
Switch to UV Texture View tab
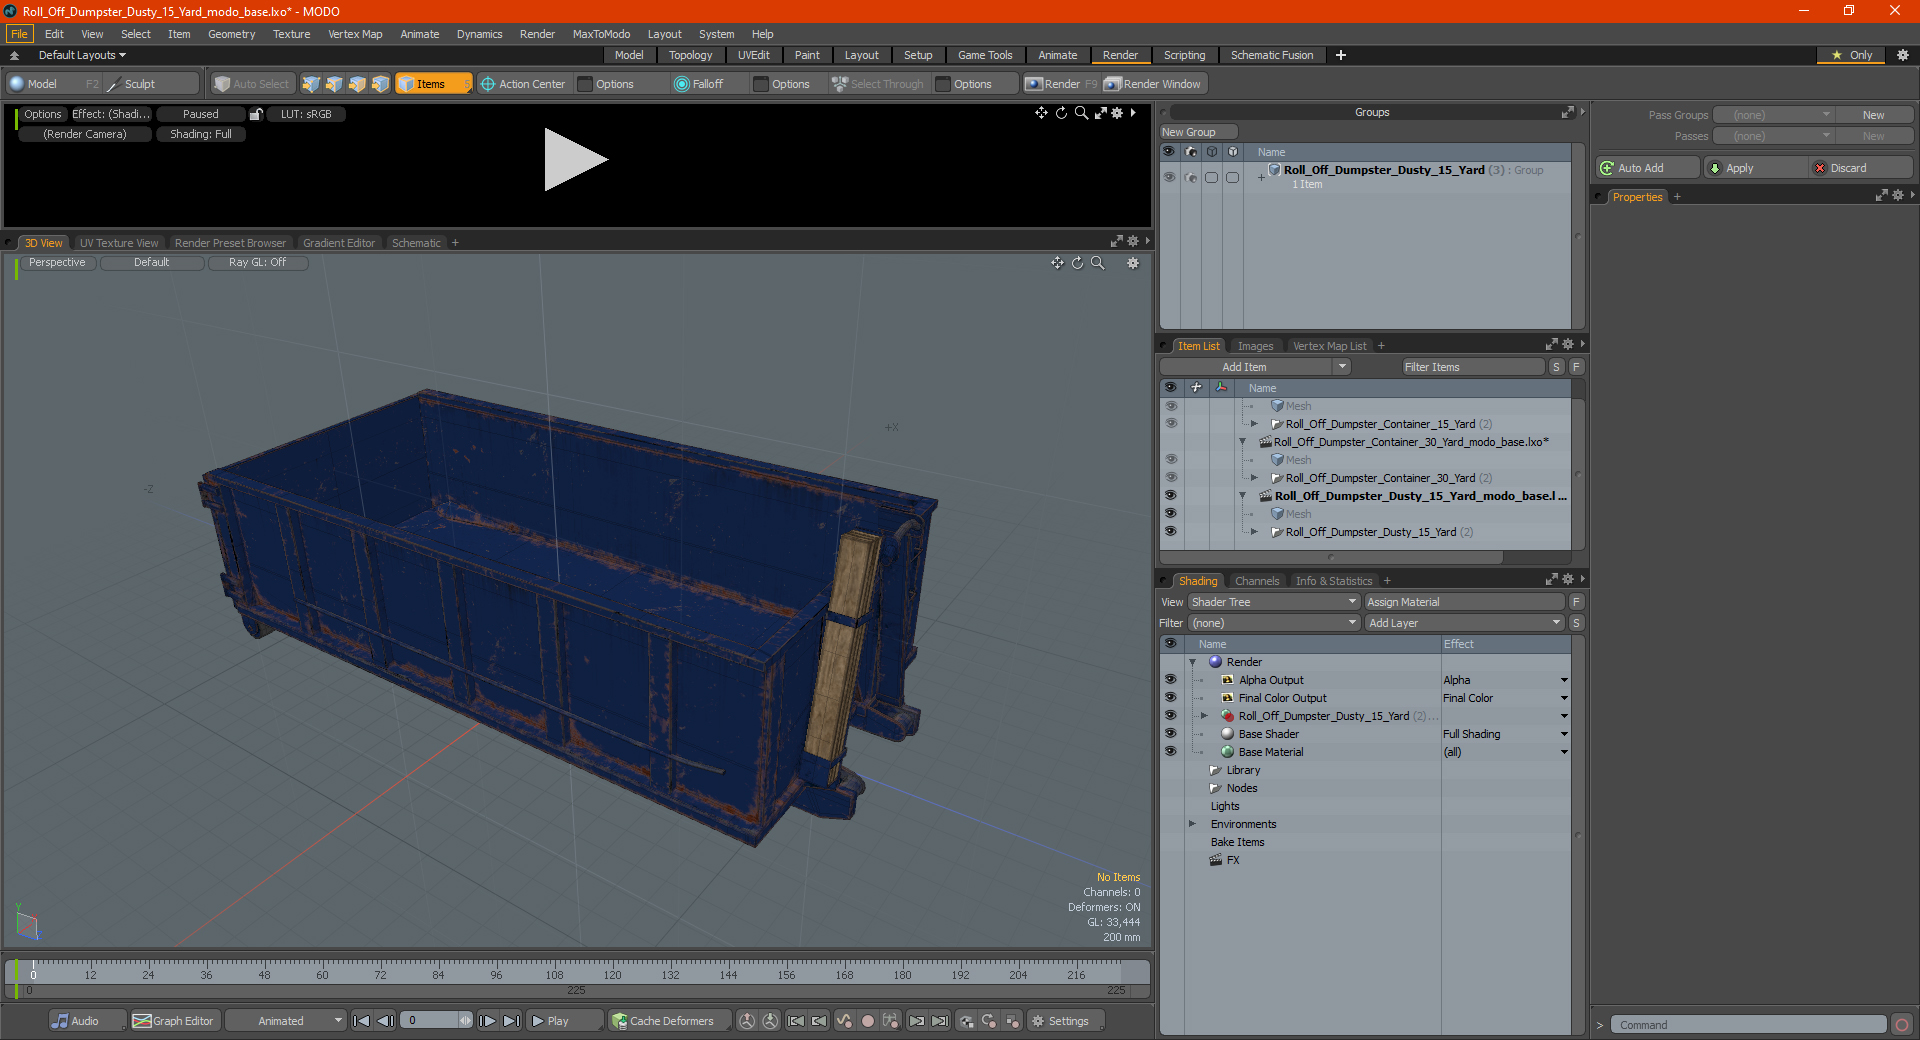(x=119, y=243)
